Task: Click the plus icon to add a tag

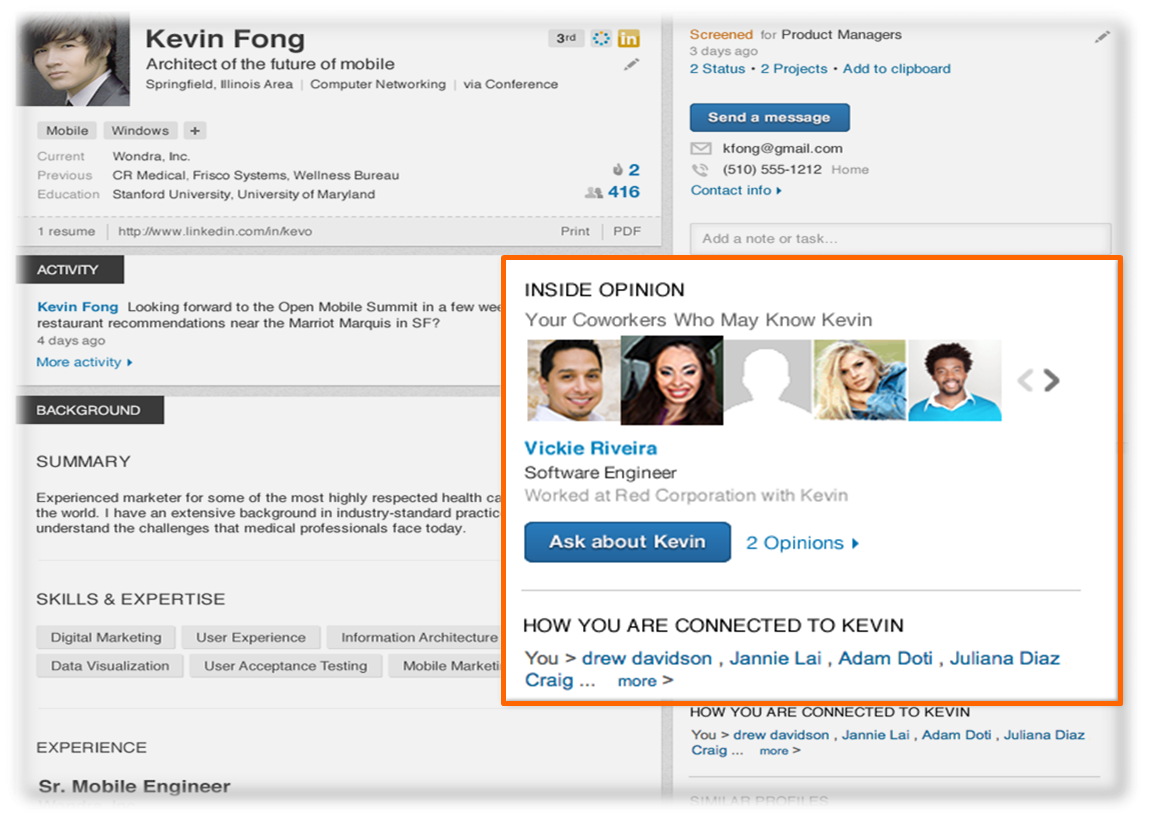Action: click(195, 131)
